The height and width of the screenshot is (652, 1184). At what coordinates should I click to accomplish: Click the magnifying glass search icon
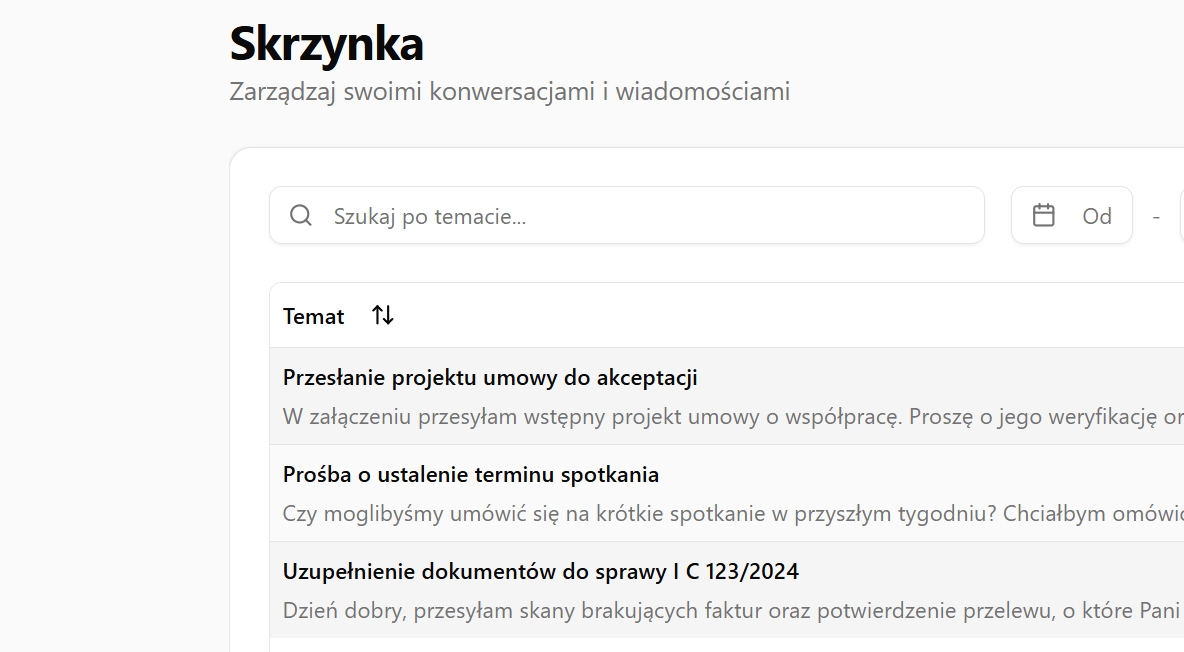(x=300, y=215)
